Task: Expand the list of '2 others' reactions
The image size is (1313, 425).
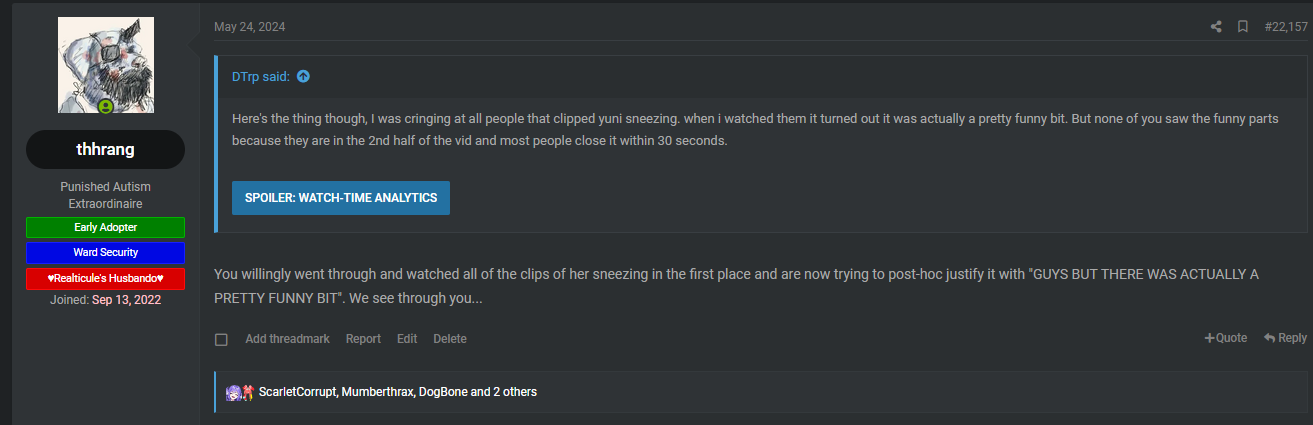Action: pyautogui.click(x=515, y=392)
